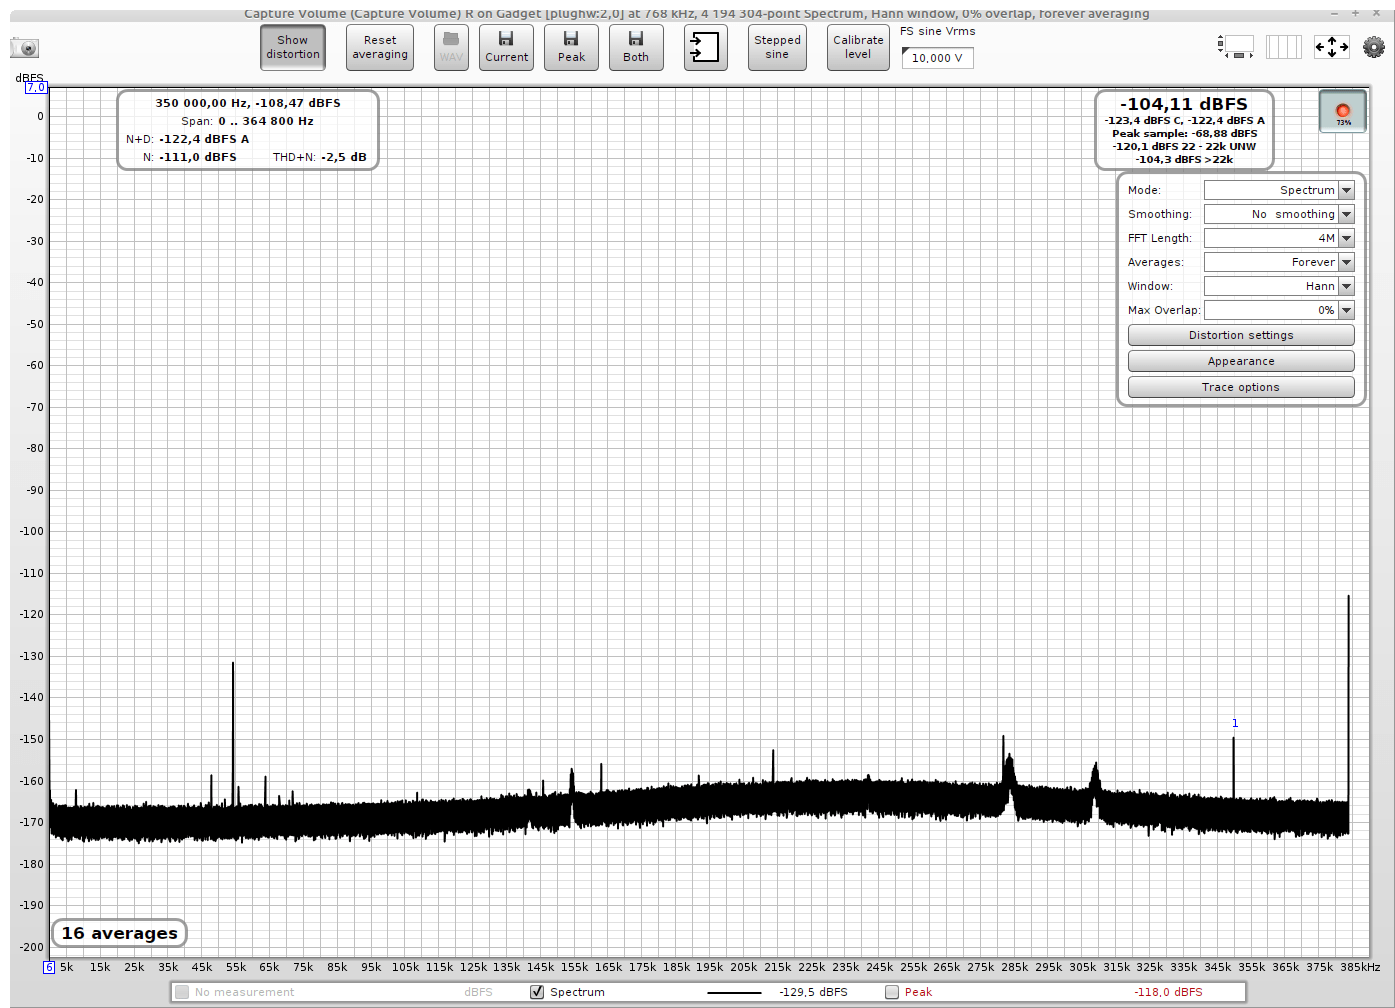Open the Averages dropdown set to Forever
Image resolution: width=1395 pixels, height=1008 pixels.
tap(1279, 262)
